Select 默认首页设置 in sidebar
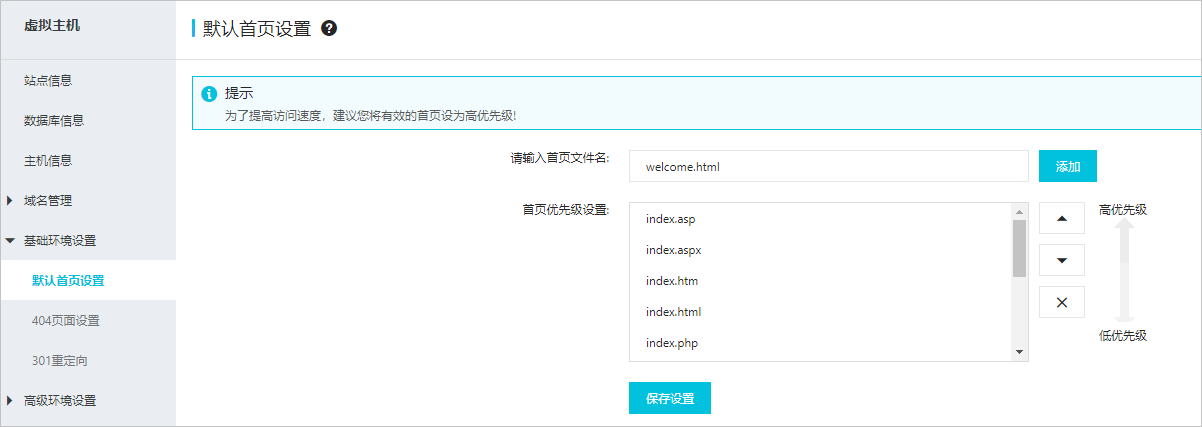The image size is (1202, 427). click(x=88, y=281)
